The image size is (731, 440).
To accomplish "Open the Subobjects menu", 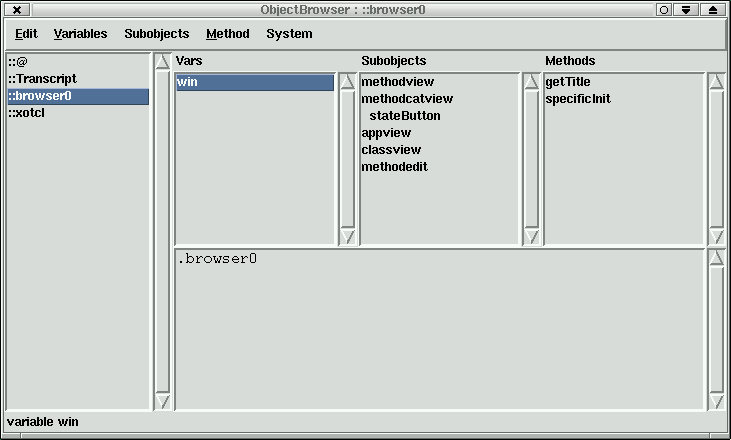I will pos(157,34).
